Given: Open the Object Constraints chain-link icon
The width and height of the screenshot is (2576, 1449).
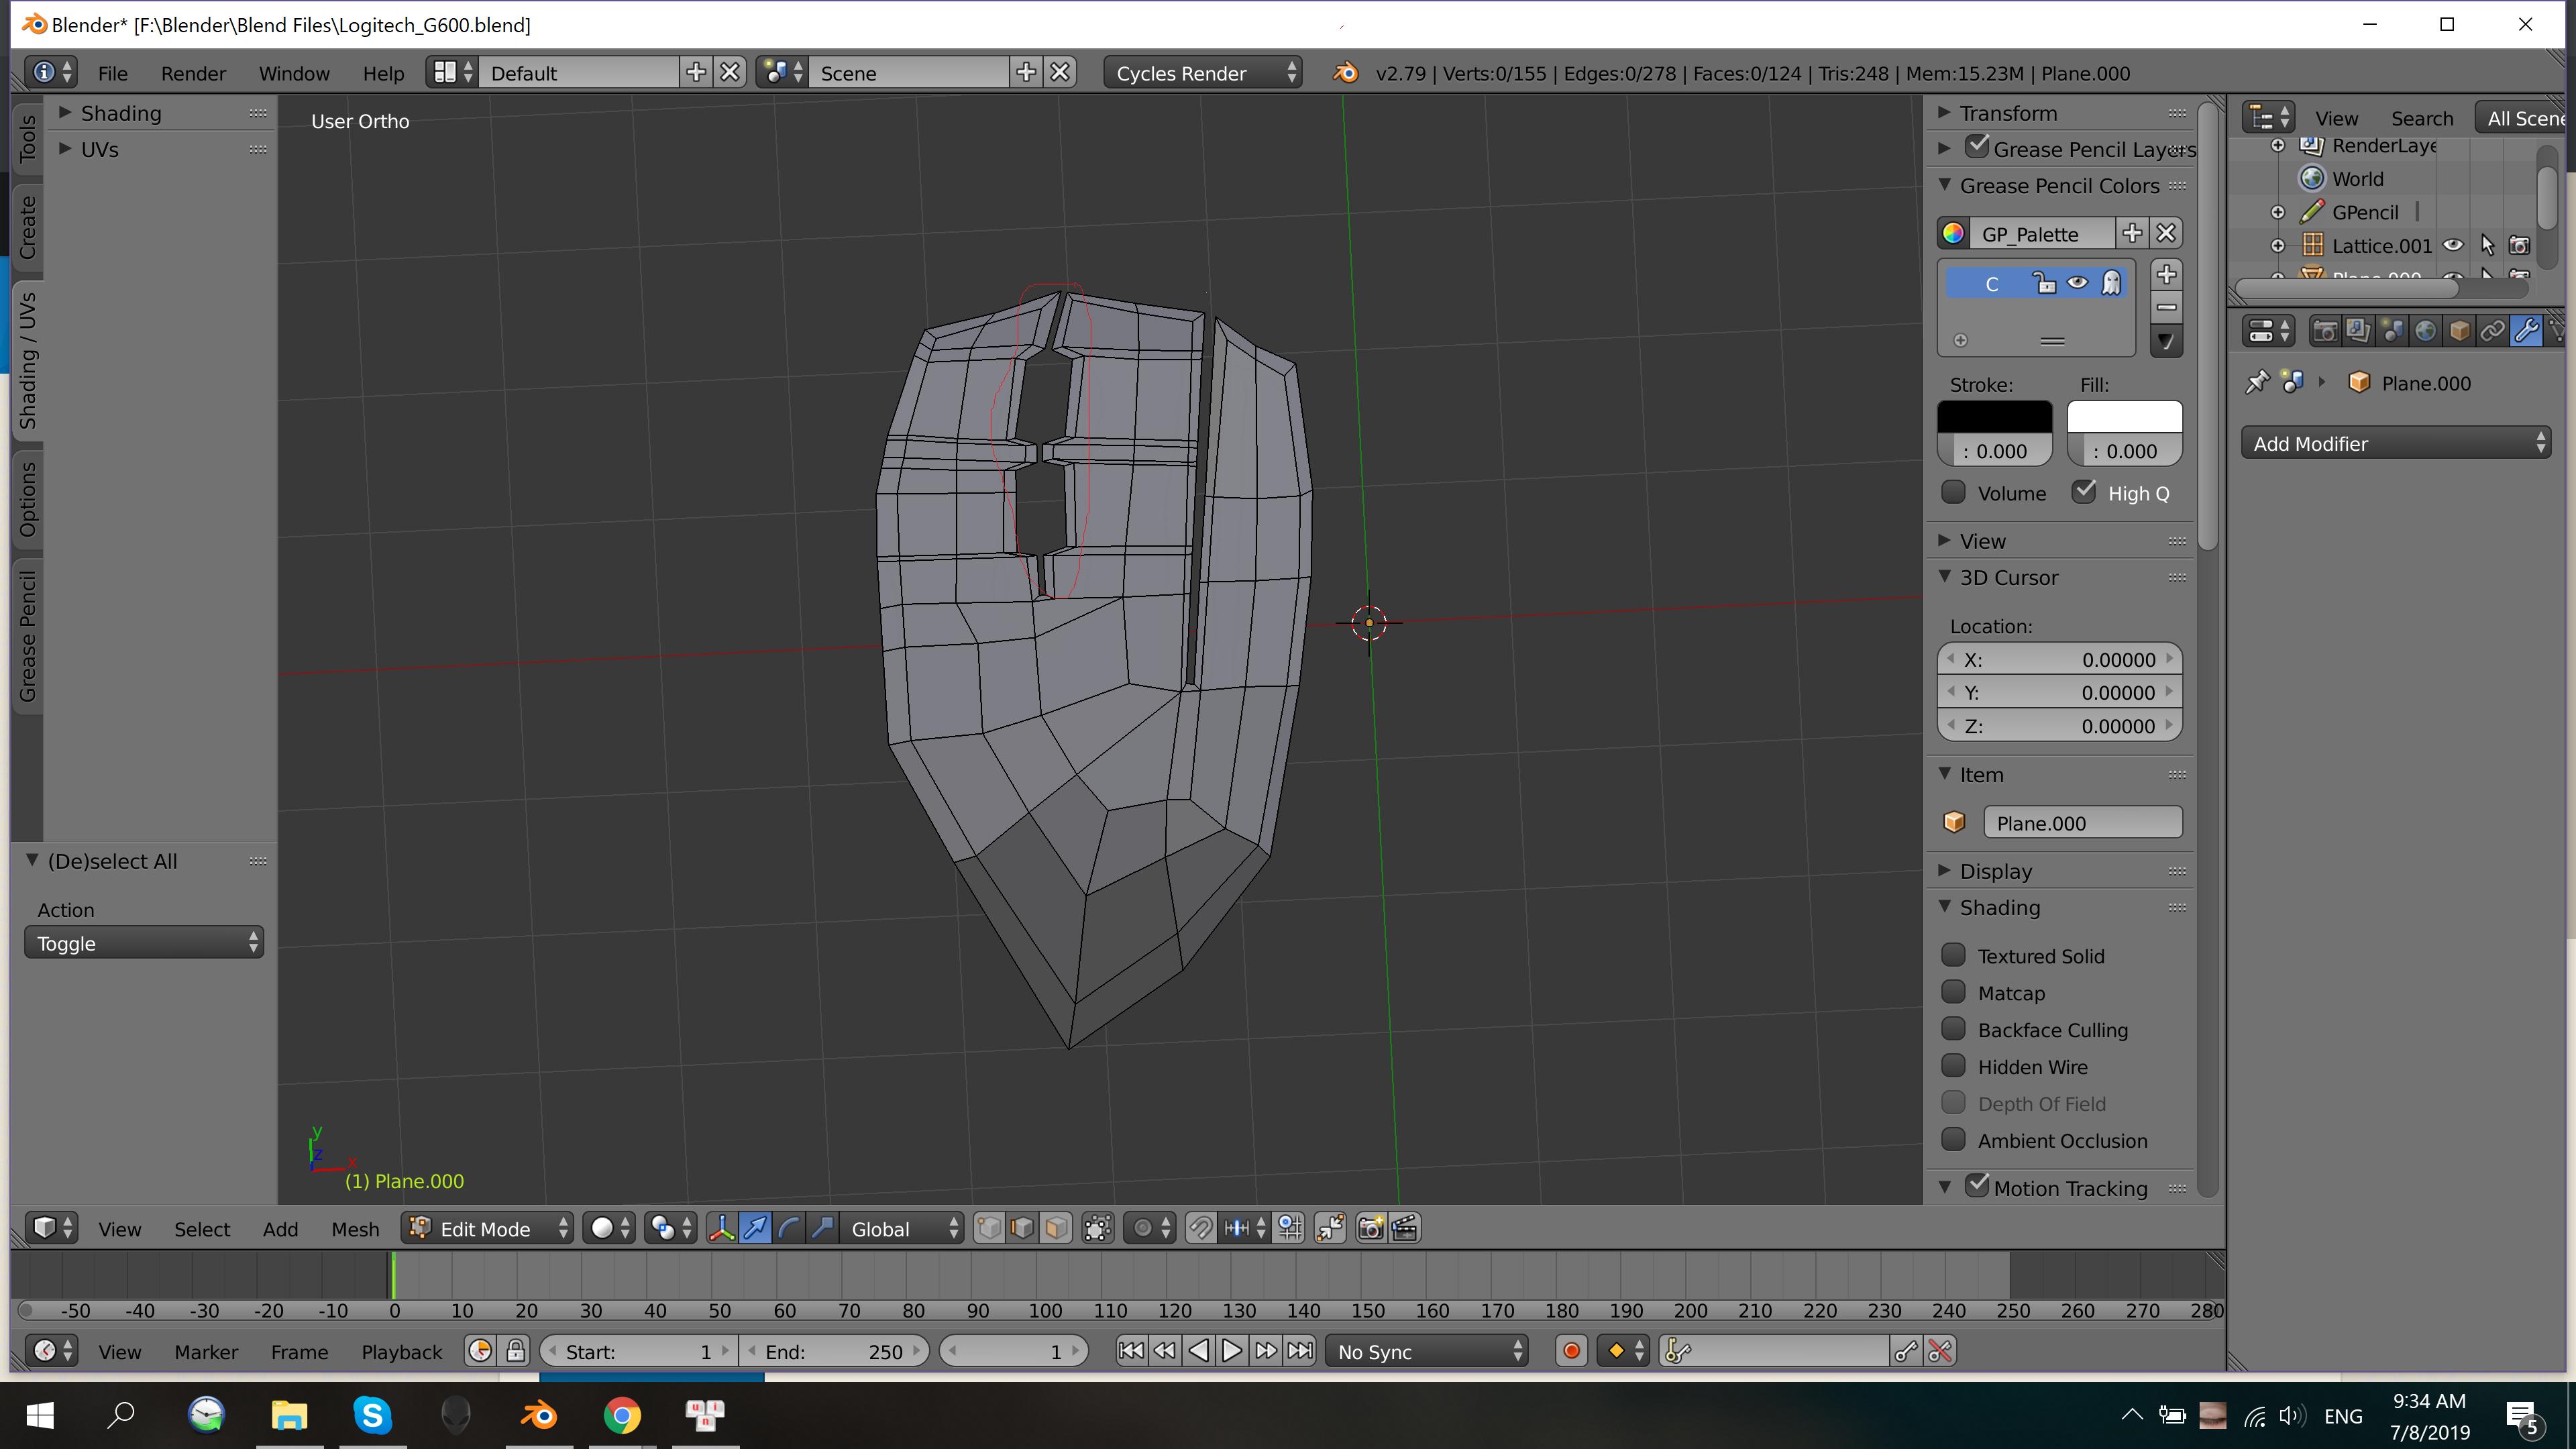Looking at the screenshot, I should (2493, 331).
